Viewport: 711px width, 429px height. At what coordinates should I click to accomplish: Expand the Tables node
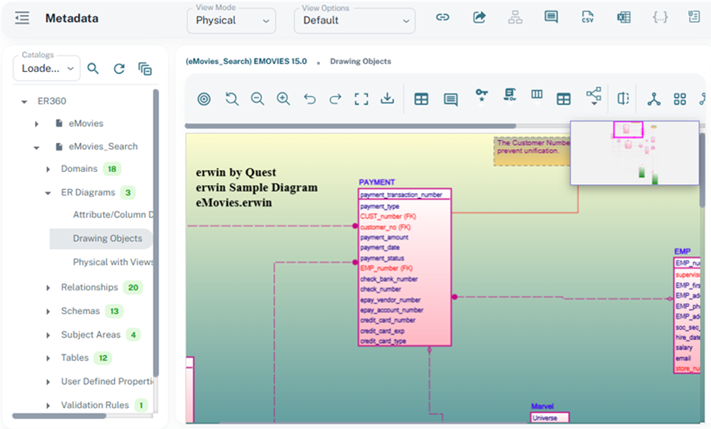(x=48, y=358)
